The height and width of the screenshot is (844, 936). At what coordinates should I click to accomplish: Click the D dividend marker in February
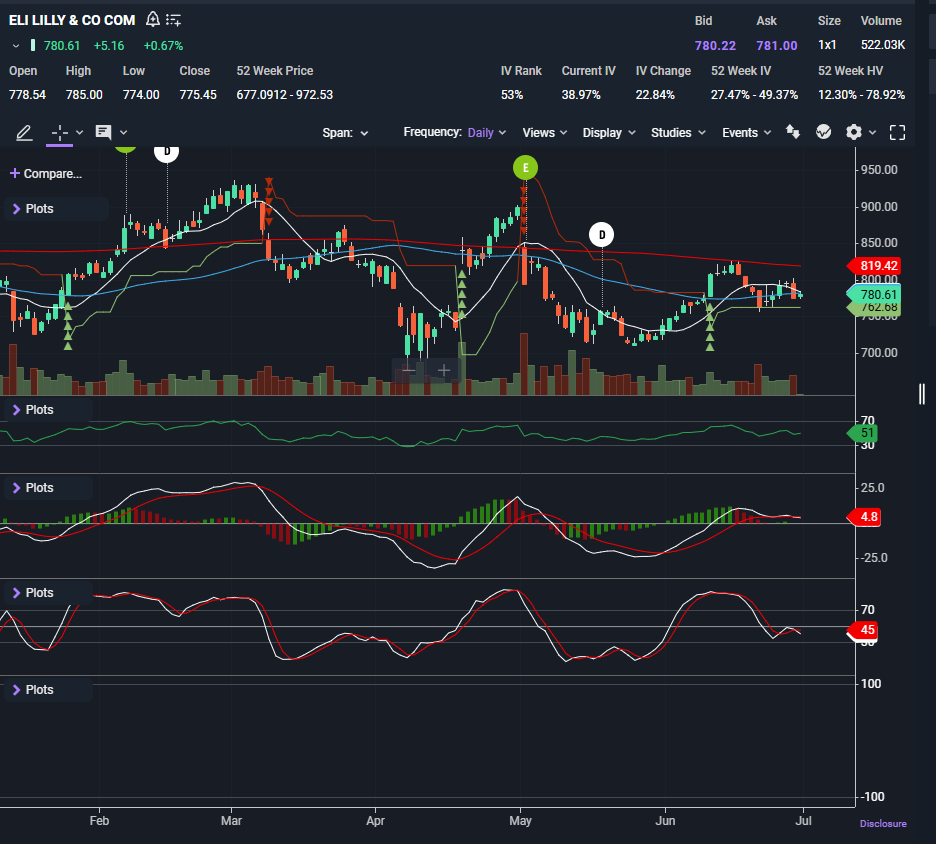(167, 152)
